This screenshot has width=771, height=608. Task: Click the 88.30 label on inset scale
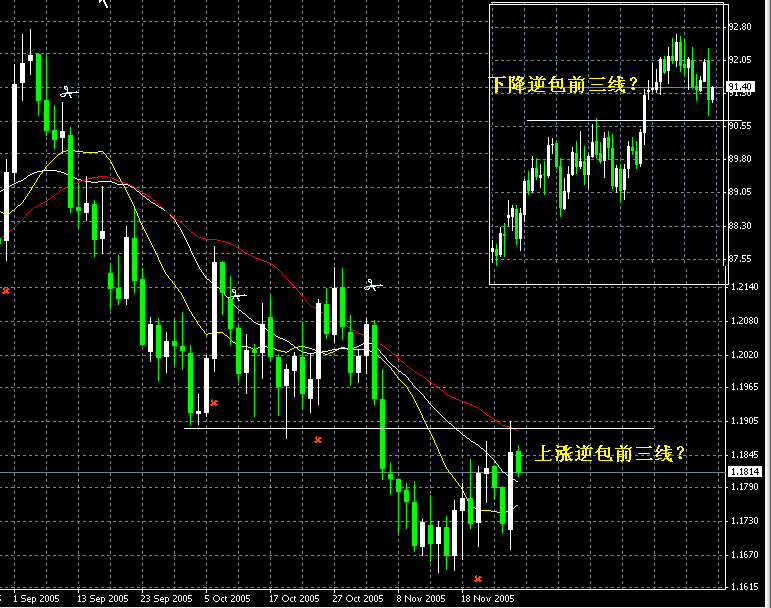coord(740,226)
